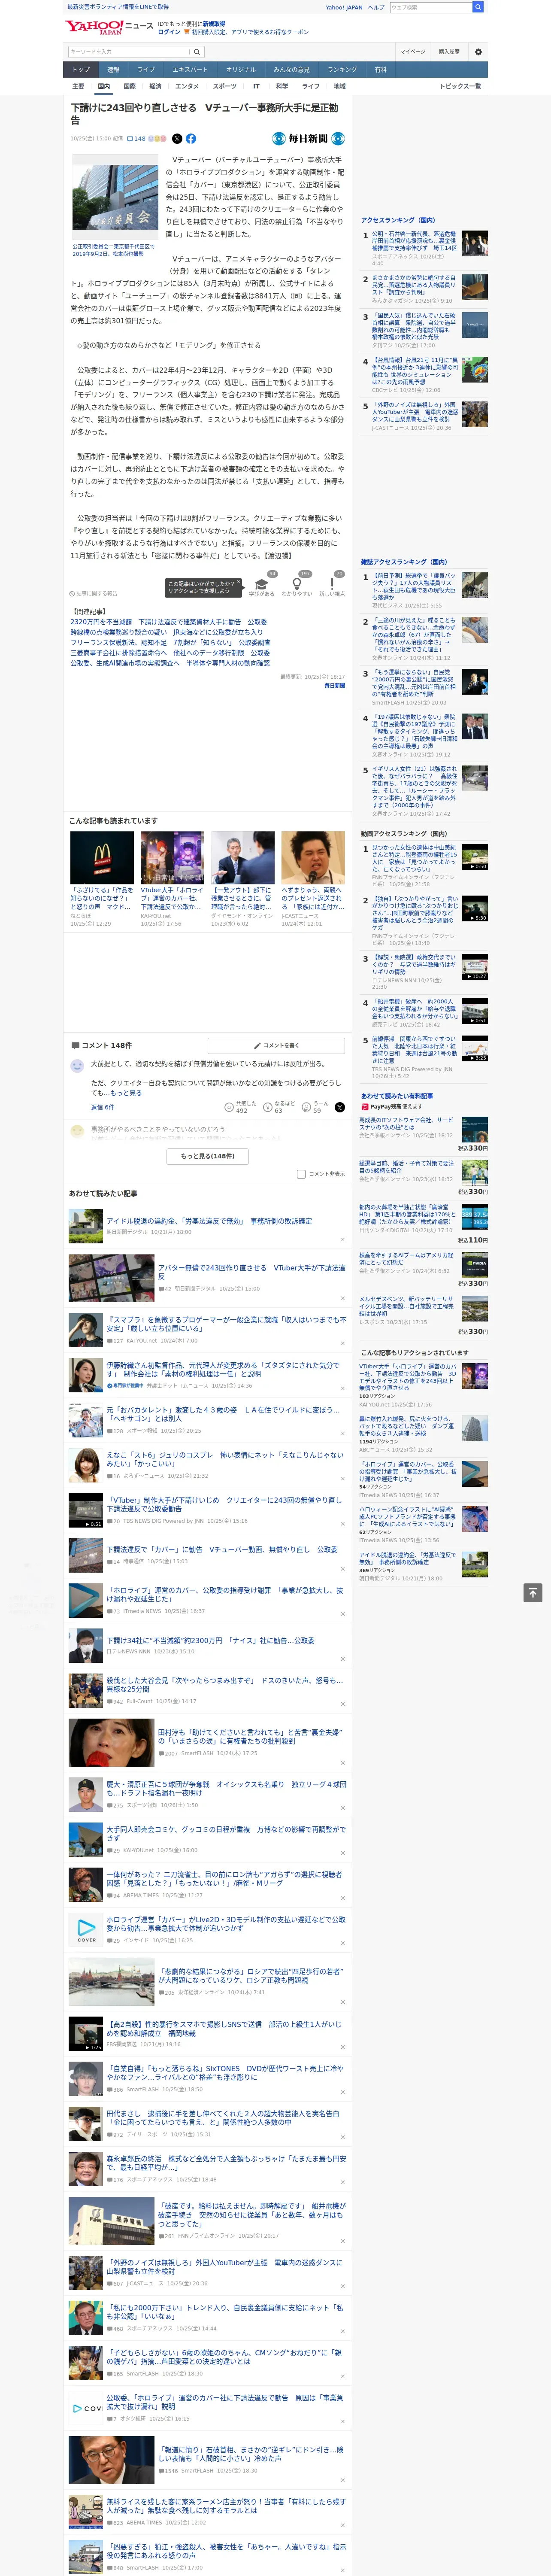Click the keyword search magnifier icon
The height and width of the screenshot is (2576, 551).
tap(197, 51)
